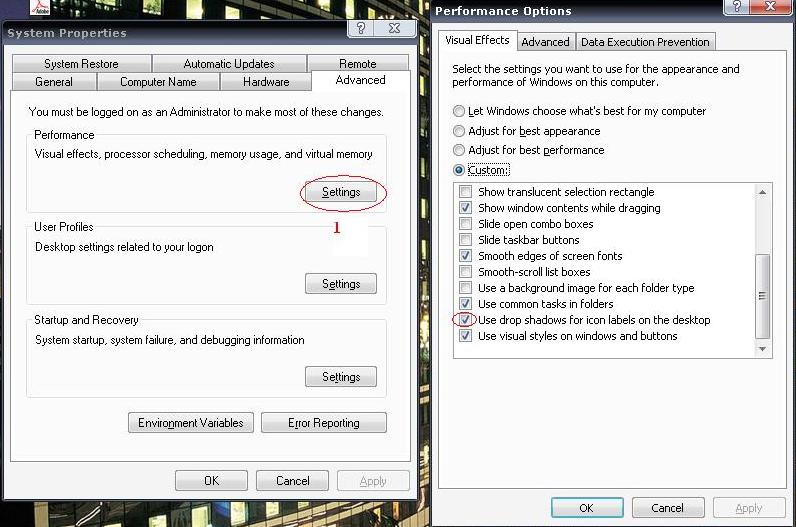The width and height of the screenshot is (796, 527).
Task: Click the visual effects list scrollbar thumb
Action: pyautogui.click(x=763, y=295)
